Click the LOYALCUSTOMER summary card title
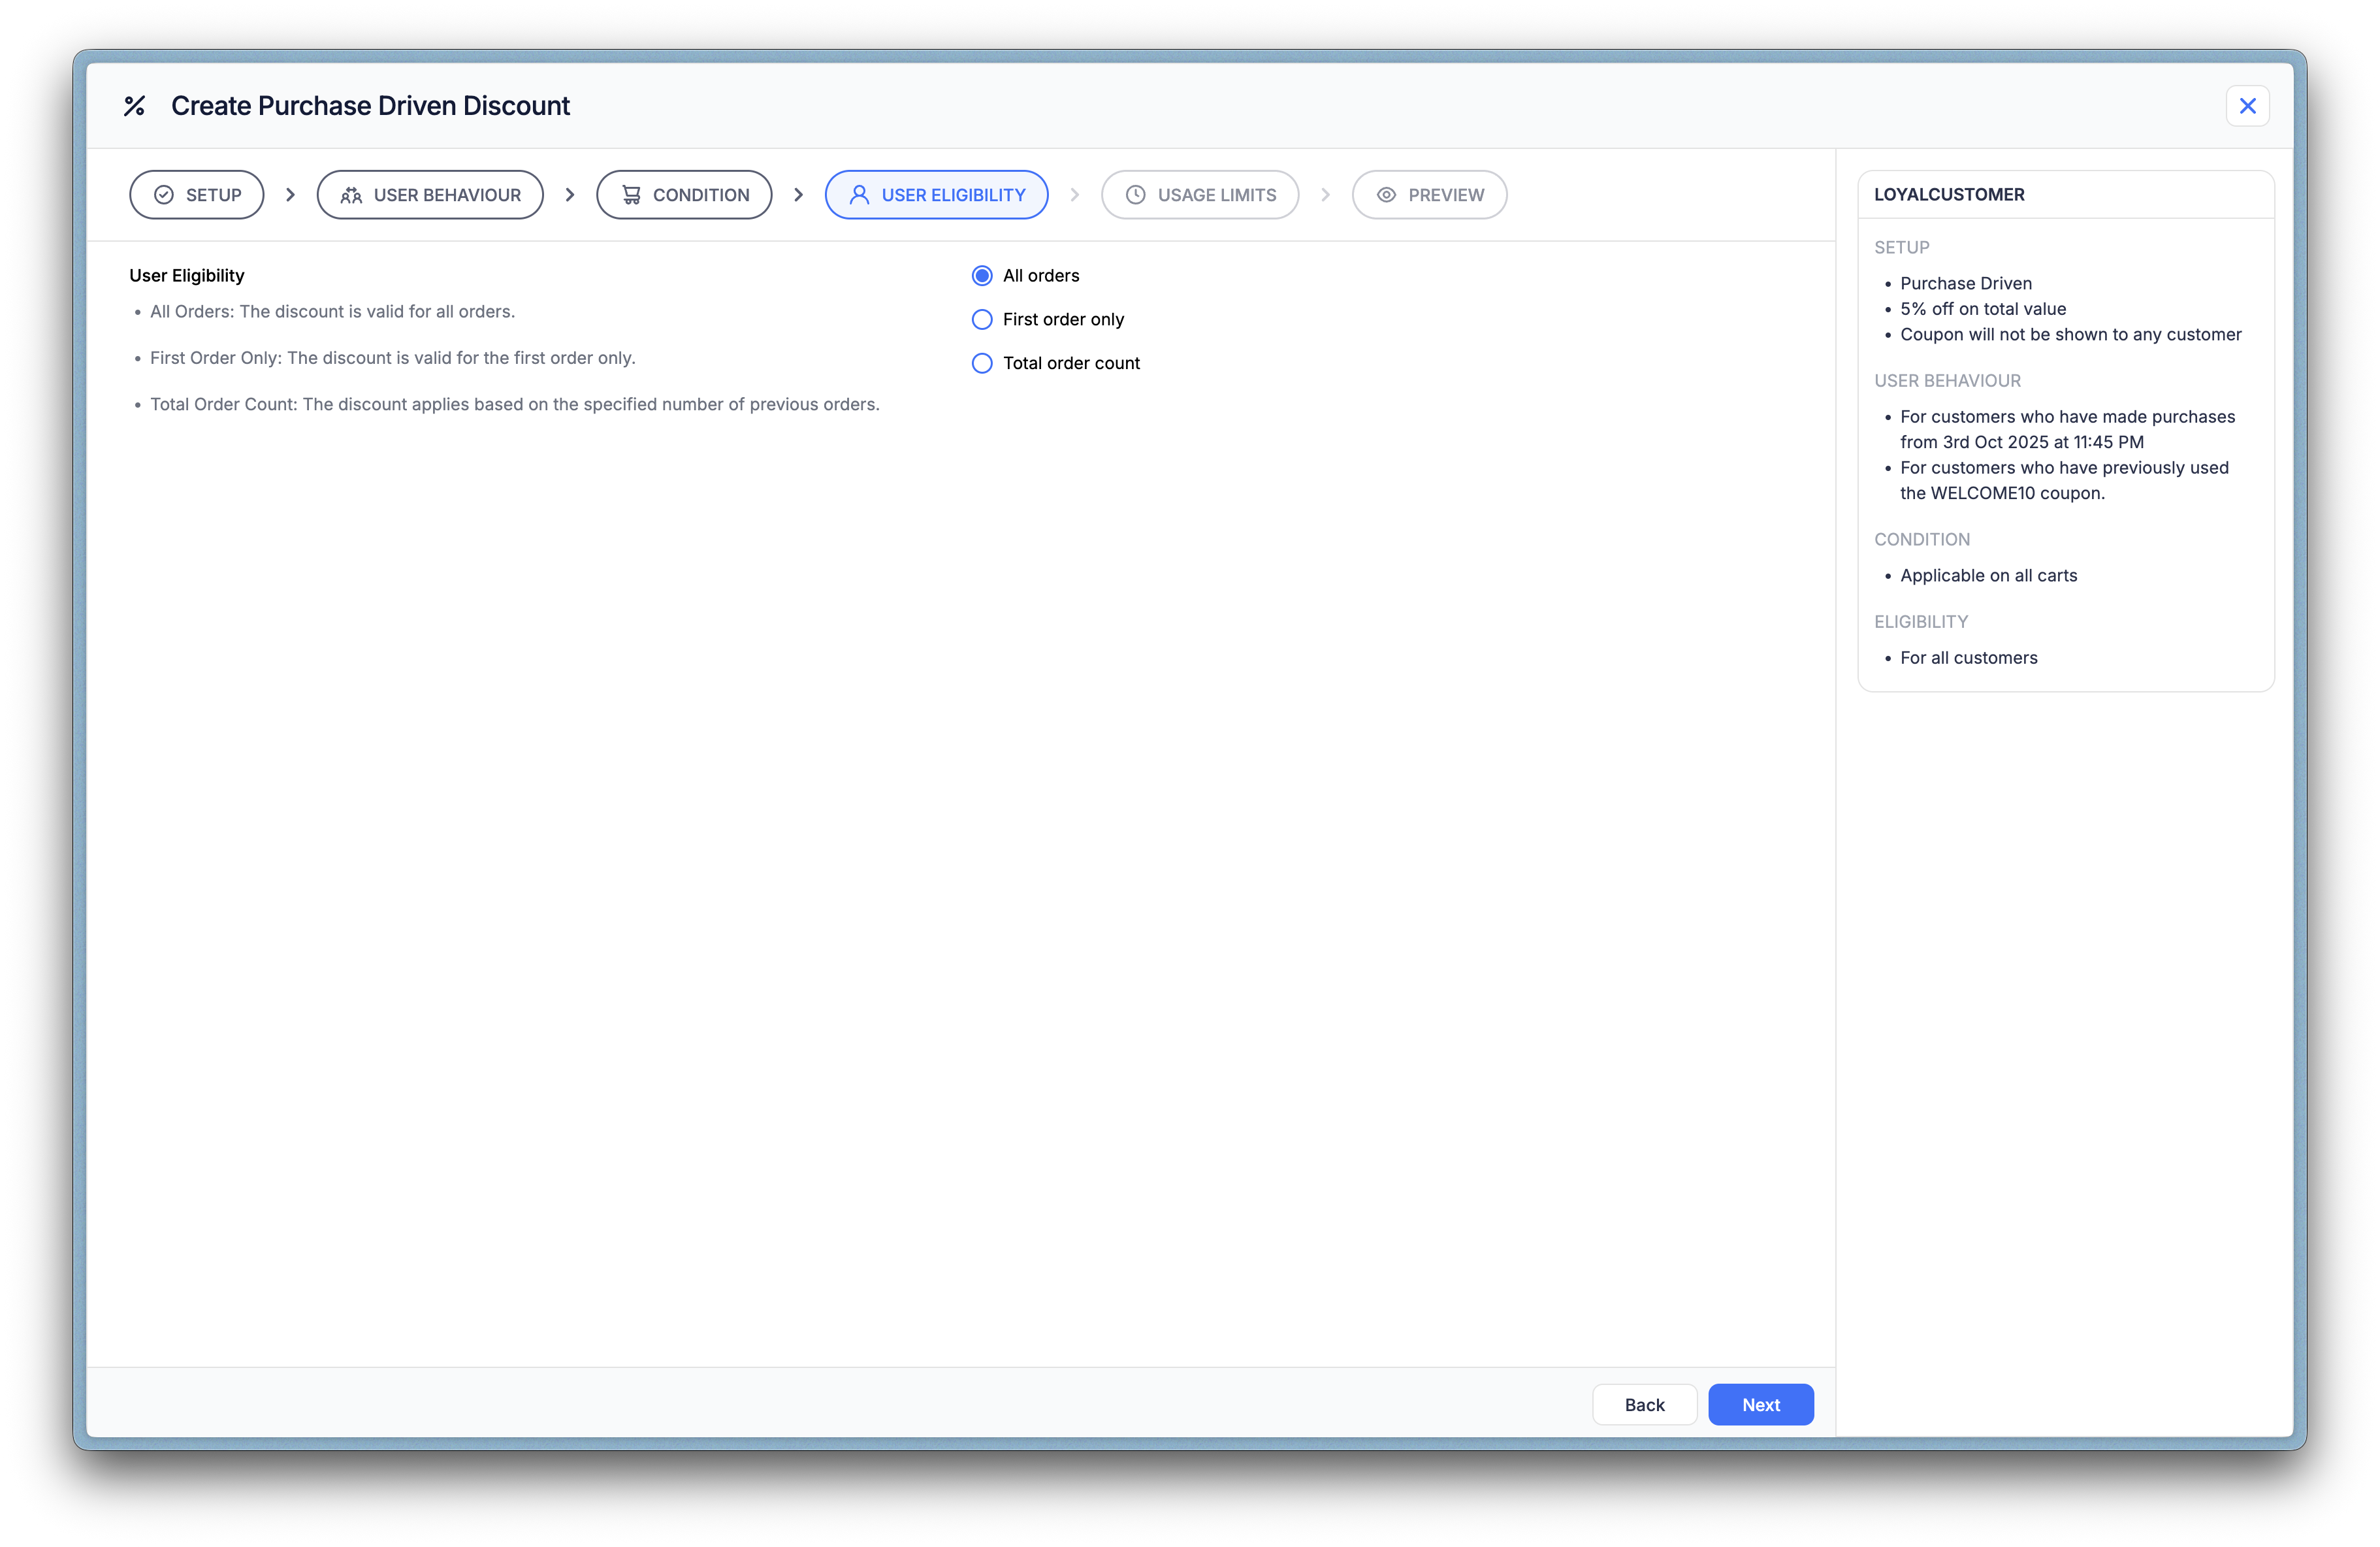 [x=1949, y=195]
